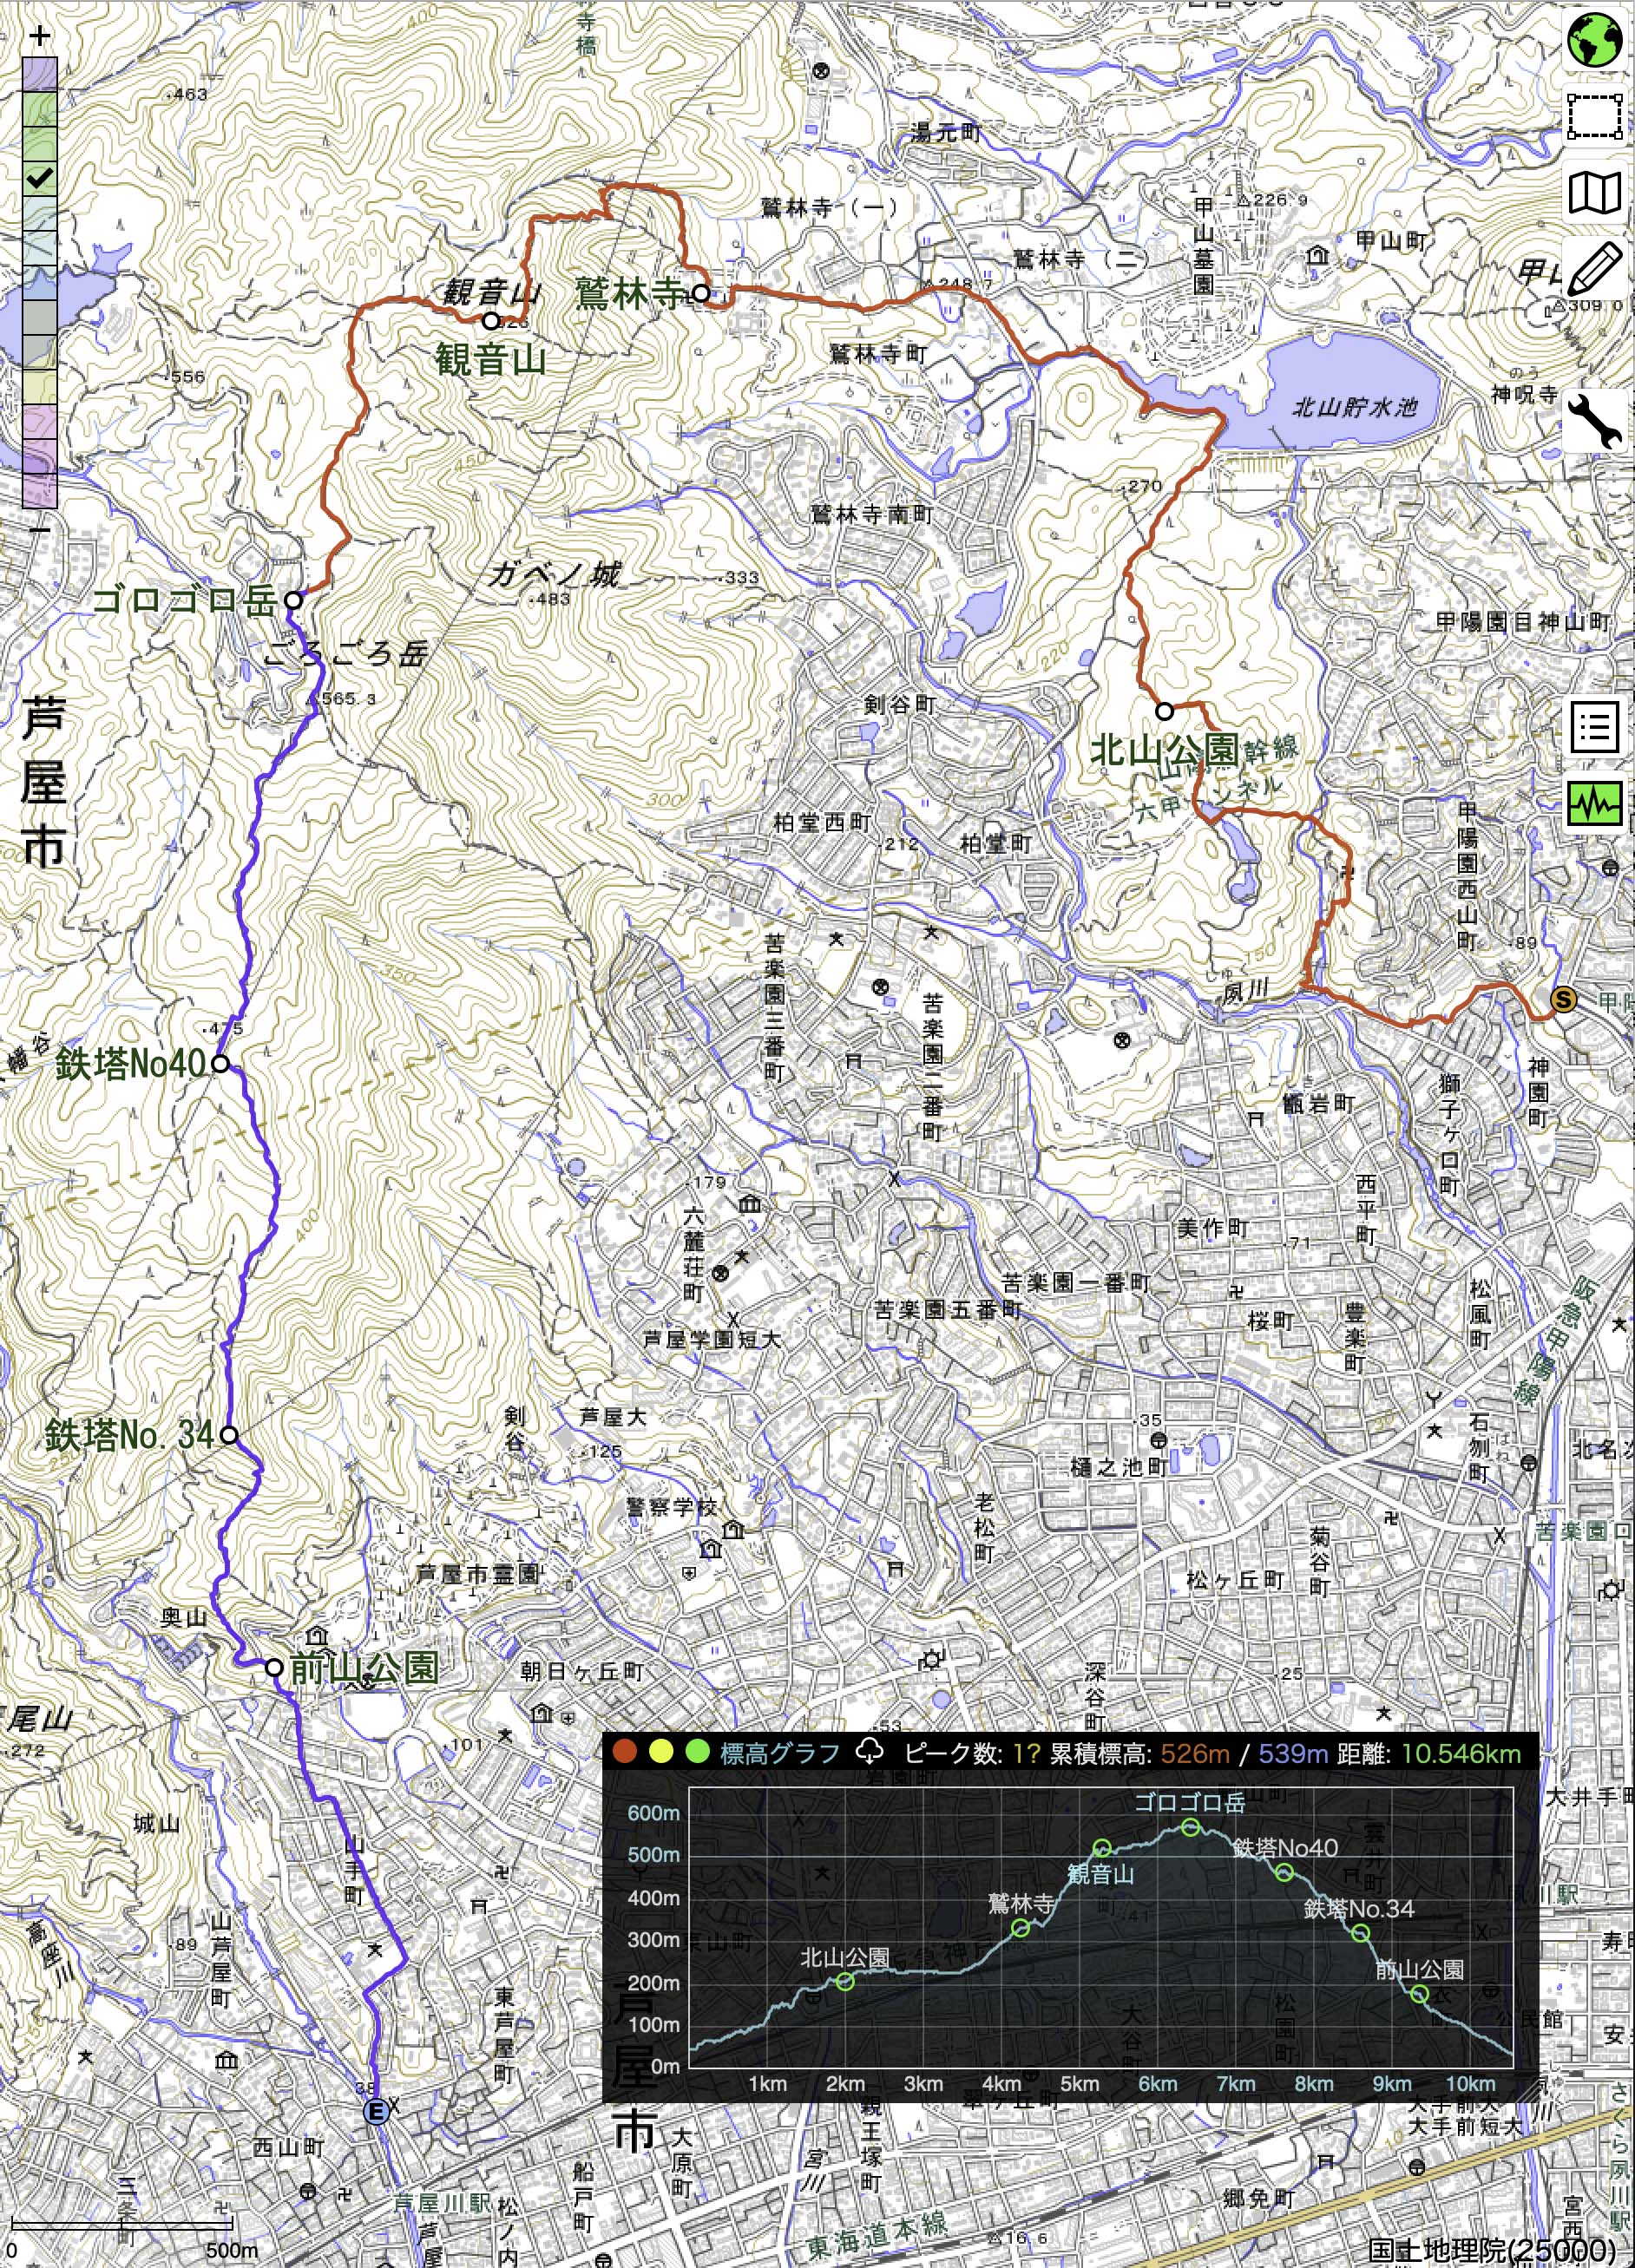Viewport: 1635px width, 2268px height.
Task: Click the 鉄塔No.34 point on elevation graph
Action: click(x=1360, y=1933)
